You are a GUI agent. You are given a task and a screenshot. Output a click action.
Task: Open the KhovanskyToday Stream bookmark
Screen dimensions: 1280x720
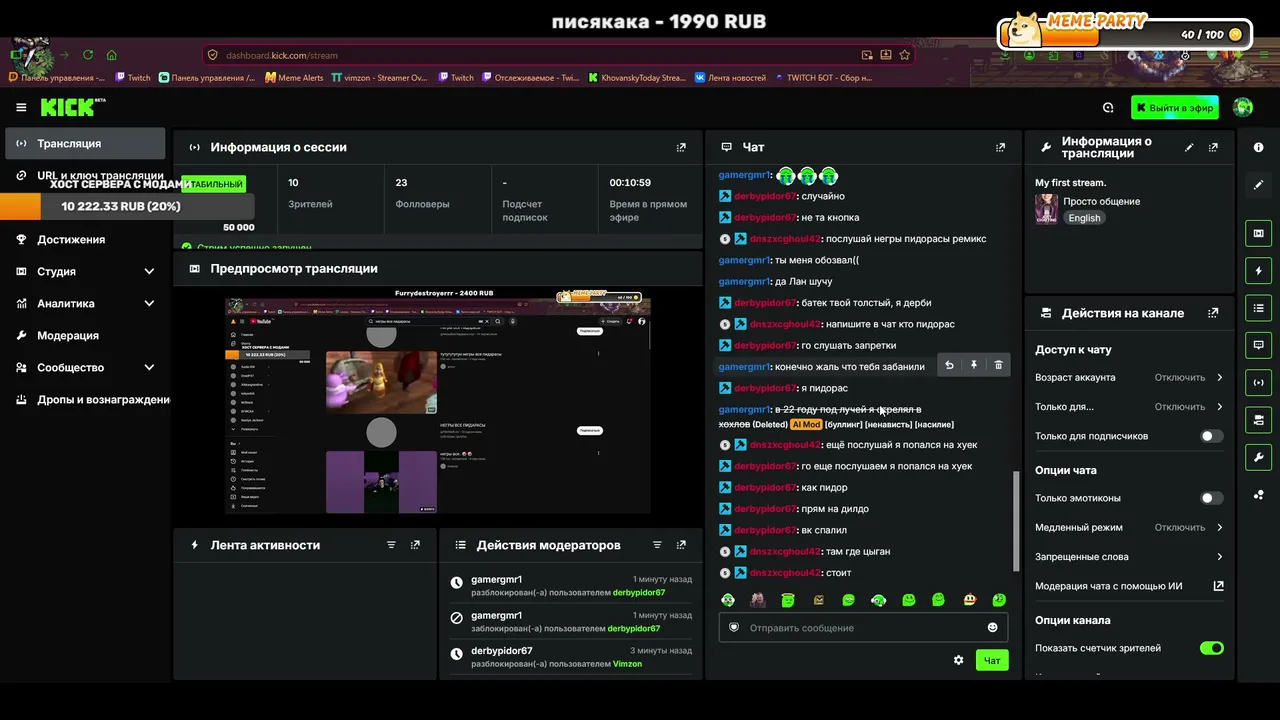[x=637, y=77]
